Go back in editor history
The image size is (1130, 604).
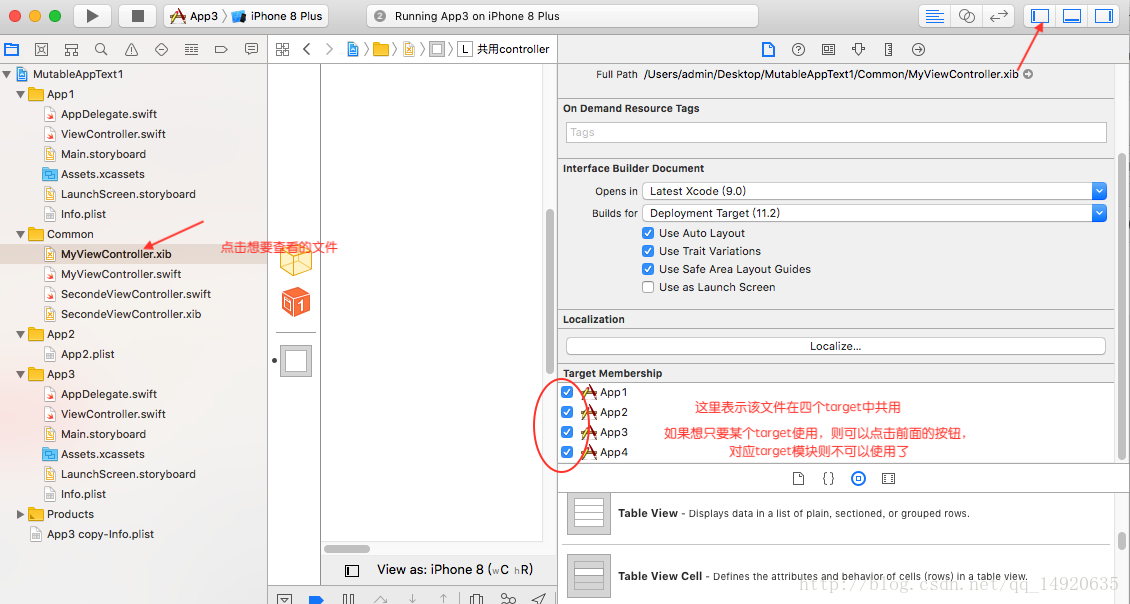[307, 49]
